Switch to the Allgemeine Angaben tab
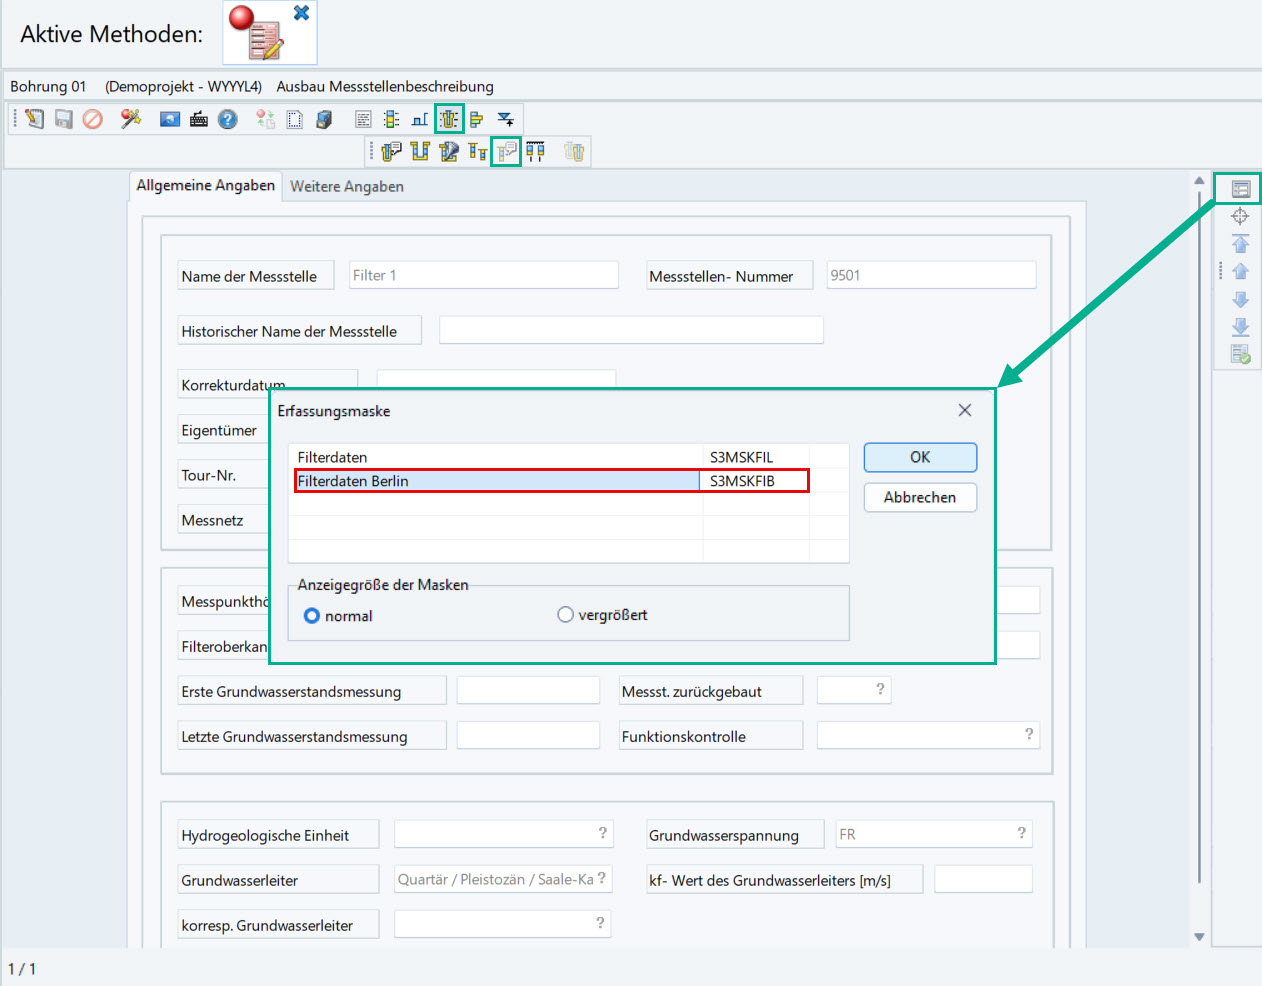This screenshot has height=986, width=1262. tap(205, 186)
